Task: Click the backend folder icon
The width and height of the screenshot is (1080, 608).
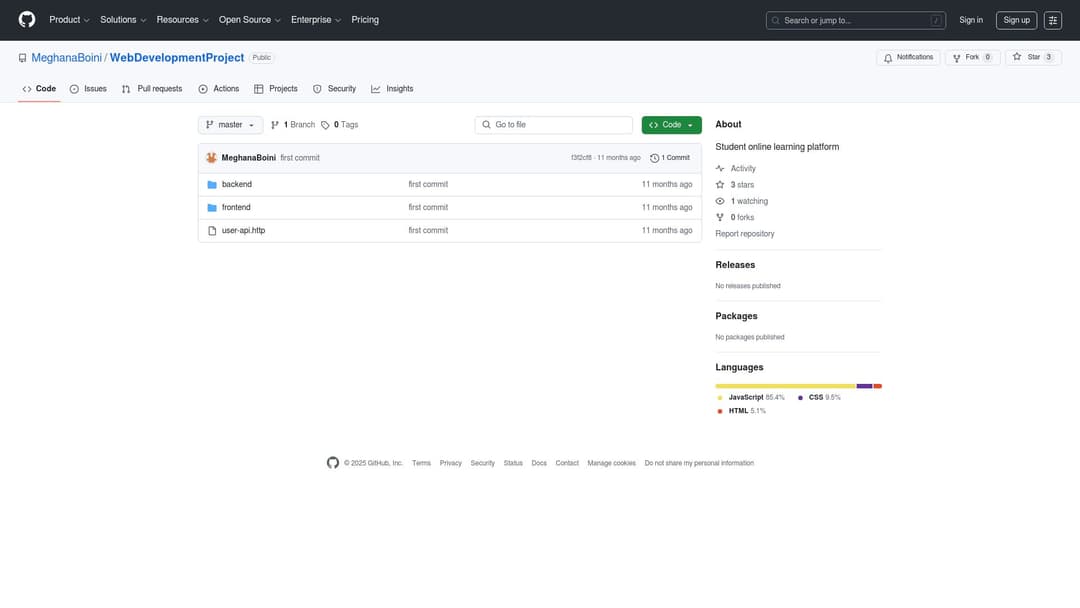Action: pyautogui.click(x=212, y=185)
